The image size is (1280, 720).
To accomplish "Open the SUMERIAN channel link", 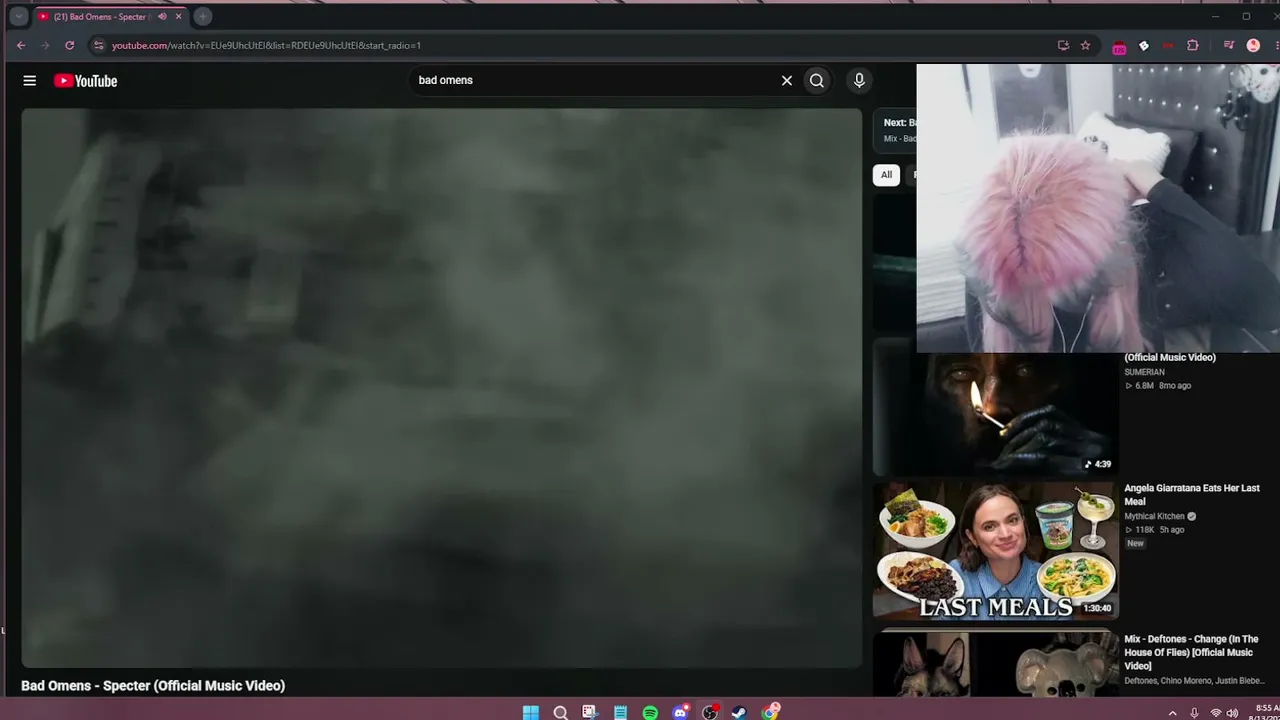I will click(1144, 372).
